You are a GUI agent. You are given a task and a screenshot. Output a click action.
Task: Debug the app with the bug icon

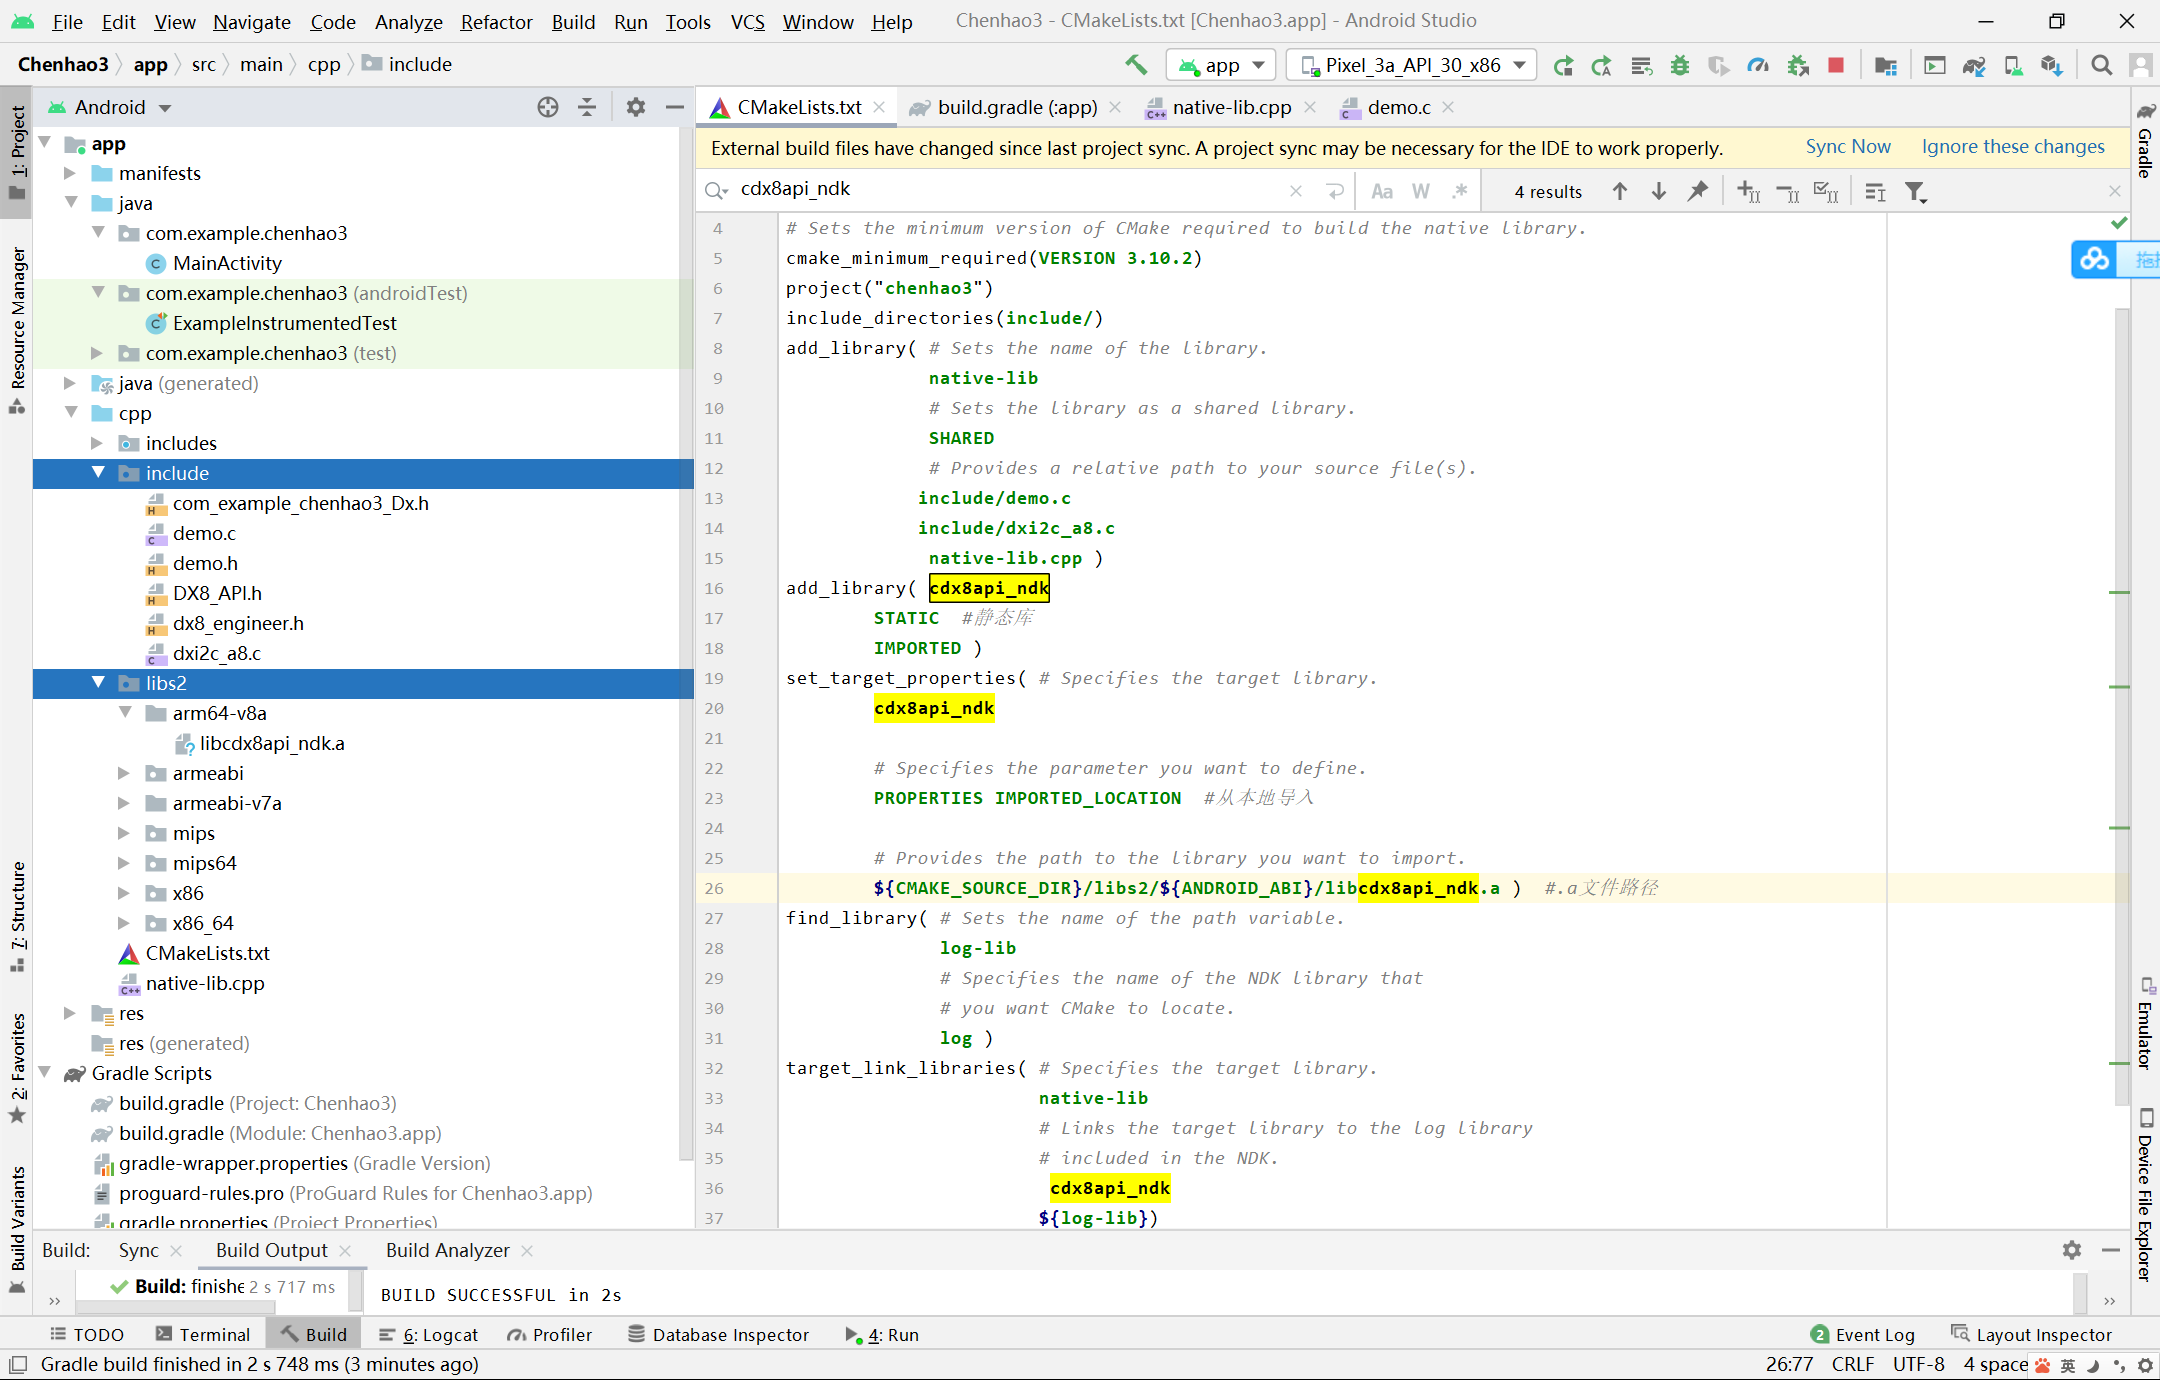point(1680,64)
